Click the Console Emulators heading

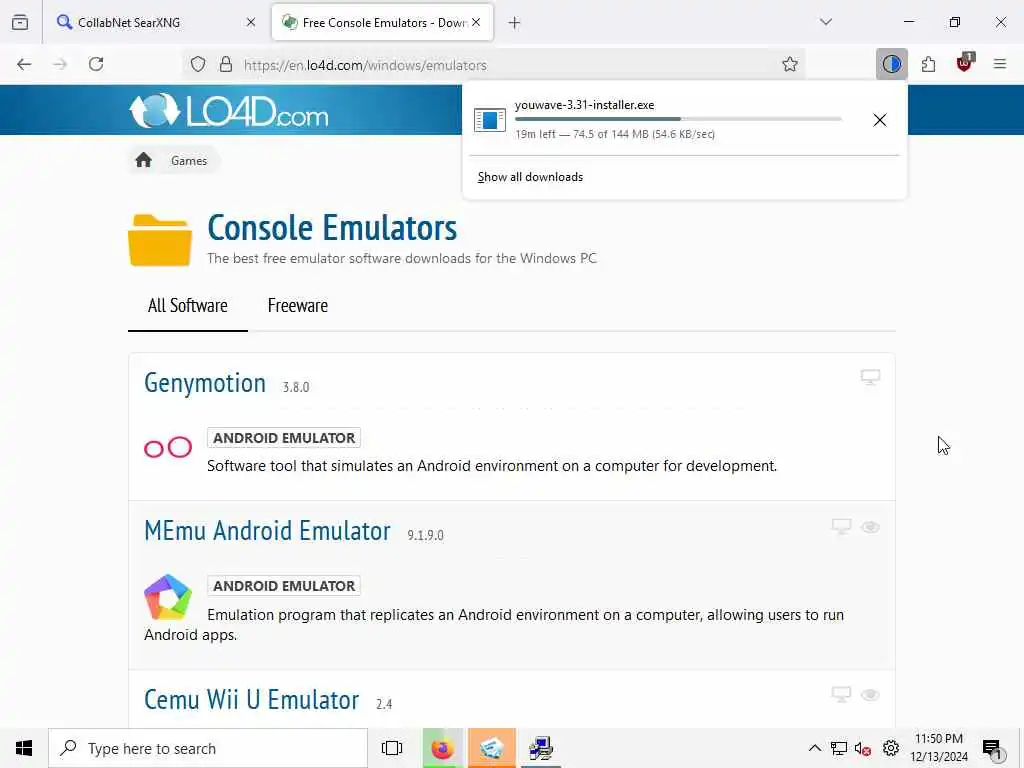pos(332,228)
